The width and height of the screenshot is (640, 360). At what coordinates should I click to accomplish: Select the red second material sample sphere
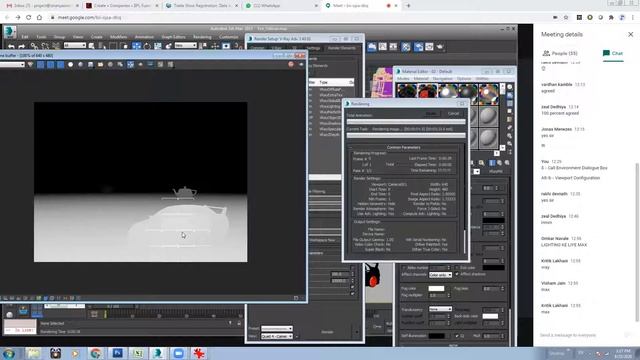click(427, 92)
